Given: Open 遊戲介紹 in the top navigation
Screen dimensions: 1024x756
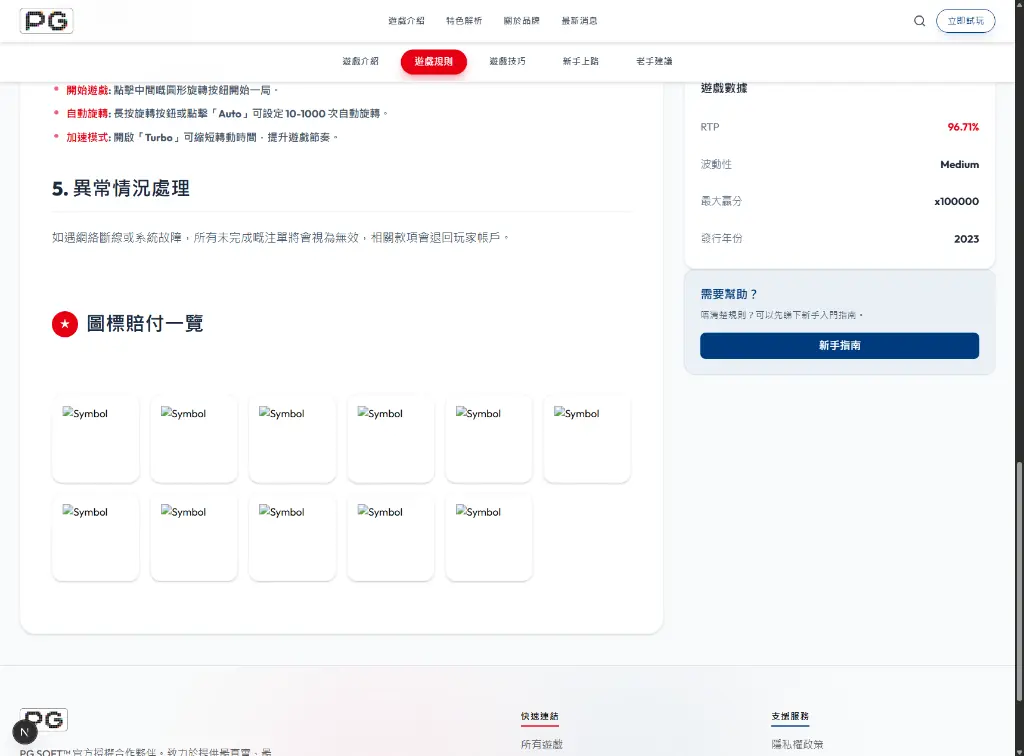Looking at the screenshot, I should (406, 21).
